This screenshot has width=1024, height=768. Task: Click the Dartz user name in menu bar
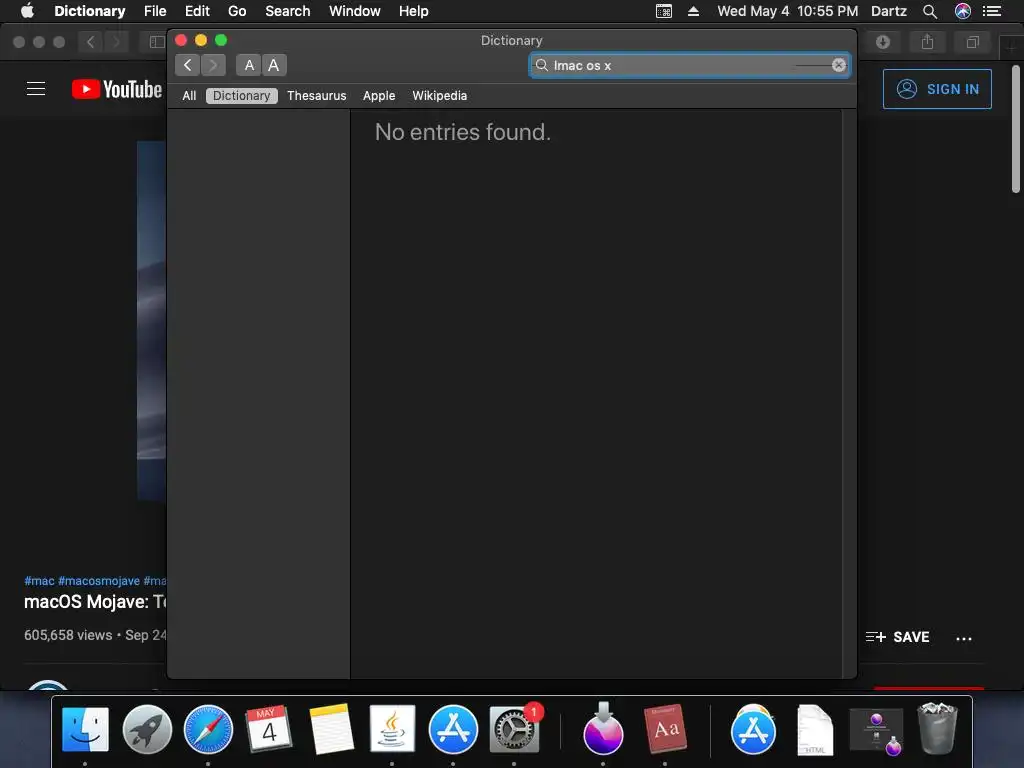[888, 11]
